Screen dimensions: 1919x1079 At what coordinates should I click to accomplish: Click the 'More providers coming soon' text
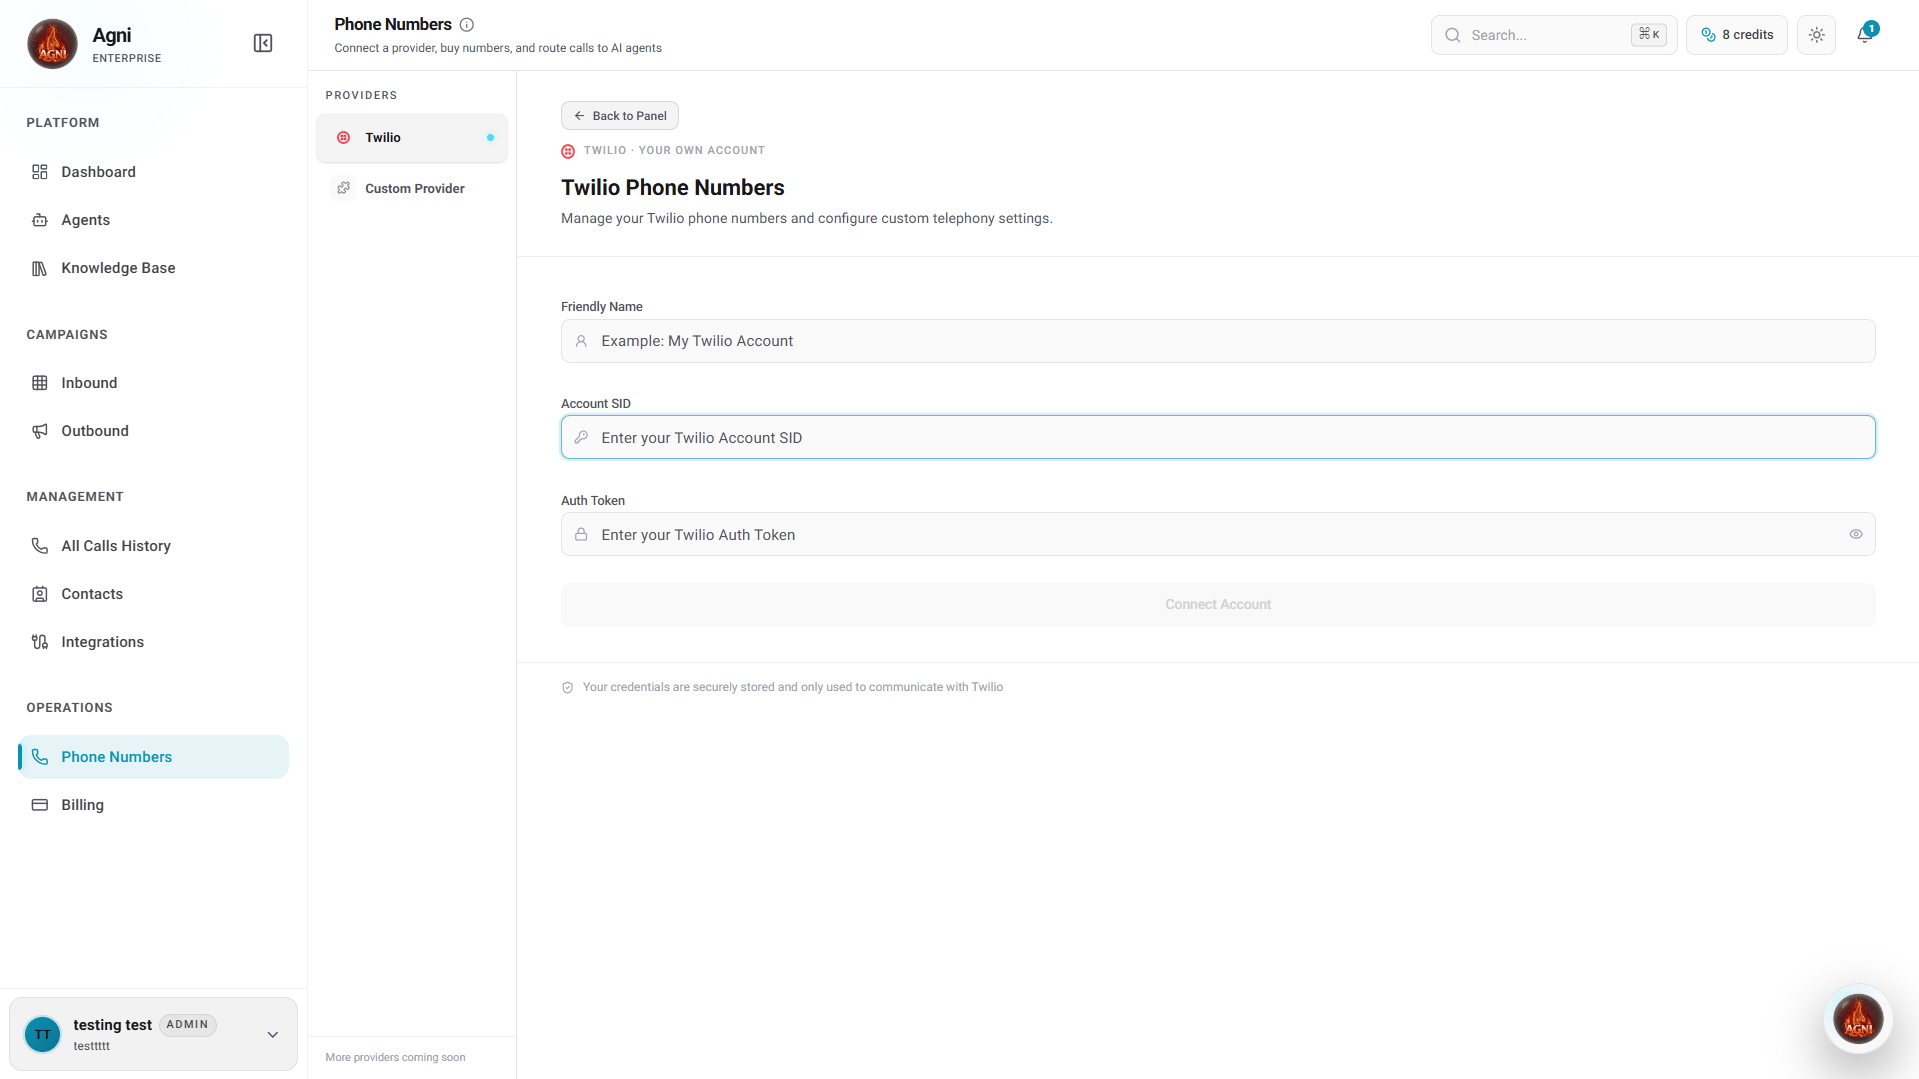pos(395,1058)
